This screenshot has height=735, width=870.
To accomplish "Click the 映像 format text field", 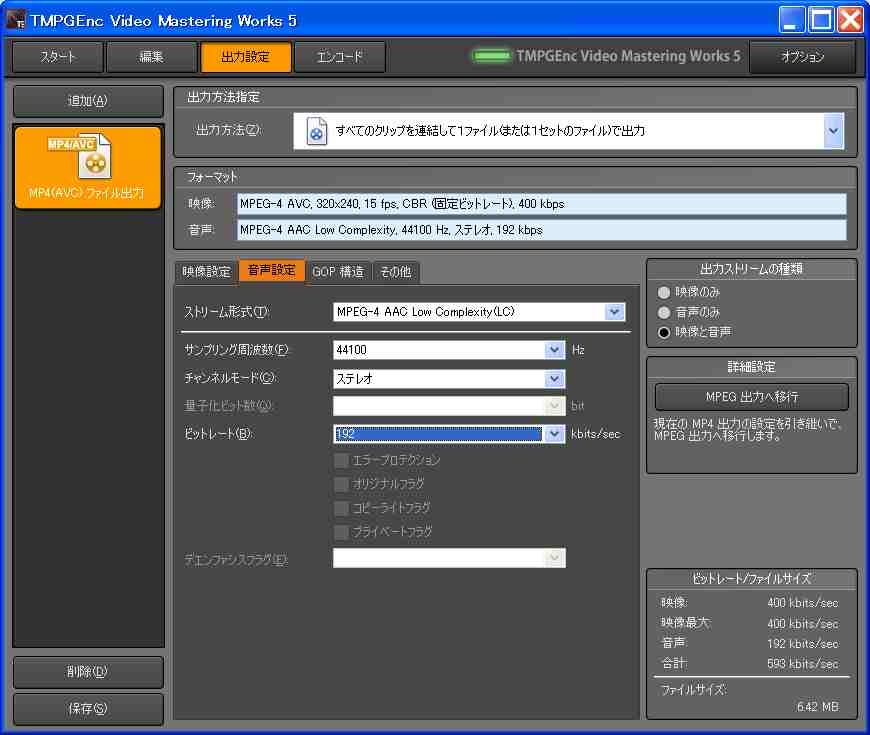I will [x=541, y=204].
